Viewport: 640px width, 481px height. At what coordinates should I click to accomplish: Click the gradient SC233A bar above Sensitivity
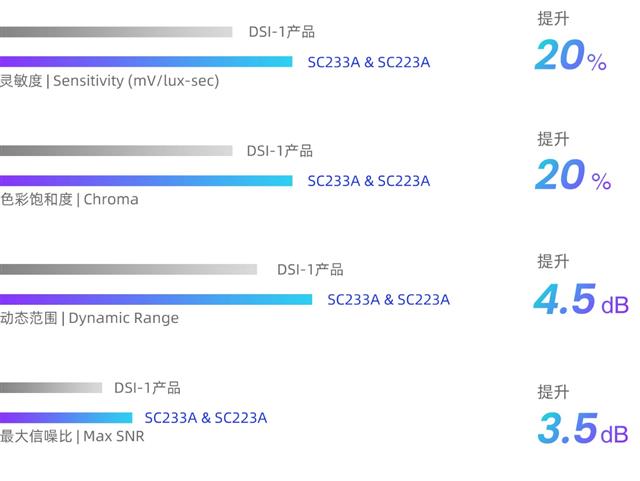click(x=146, y=62)
